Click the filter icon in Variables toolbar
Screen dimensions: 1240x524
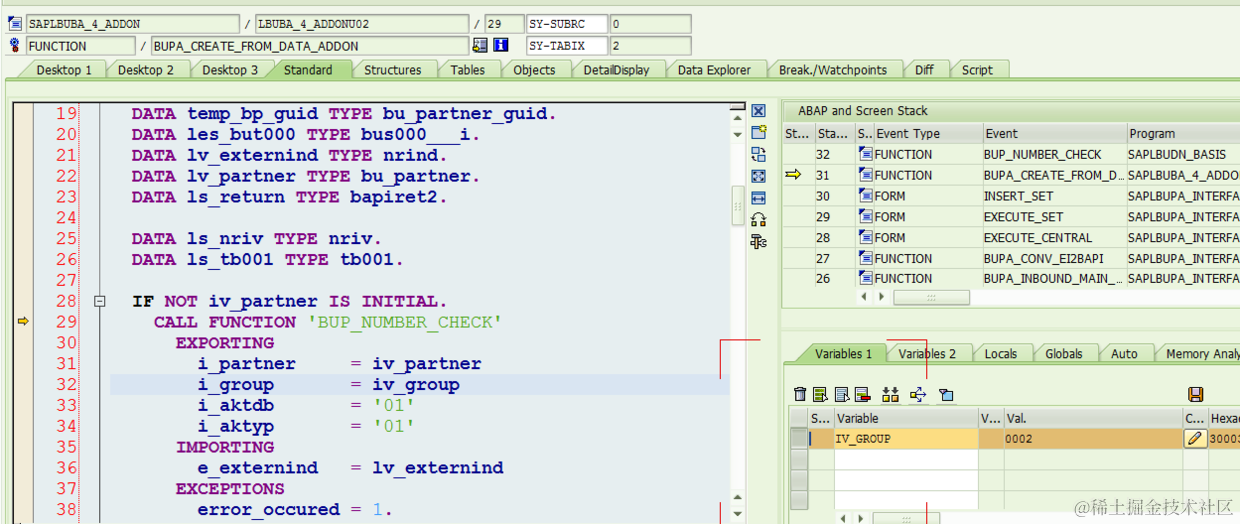(946, 394)
